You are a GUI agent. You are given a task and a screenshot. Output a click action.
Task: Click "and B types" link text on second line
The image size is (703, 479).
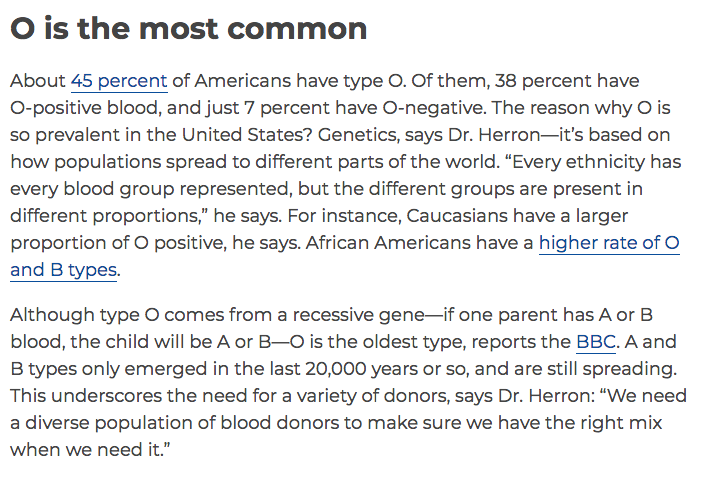click(64, 269)
